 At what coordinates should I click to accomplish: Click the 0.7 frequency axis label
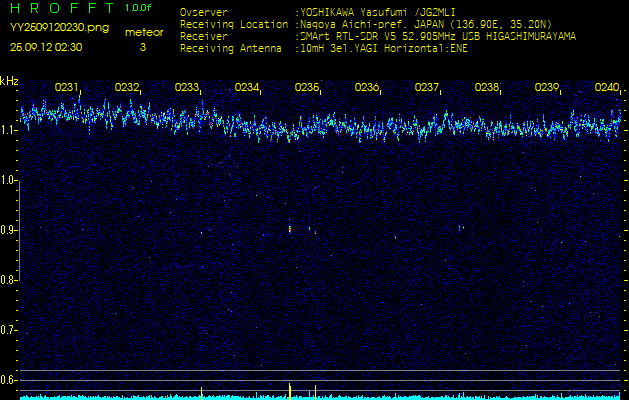click(9, 329)
